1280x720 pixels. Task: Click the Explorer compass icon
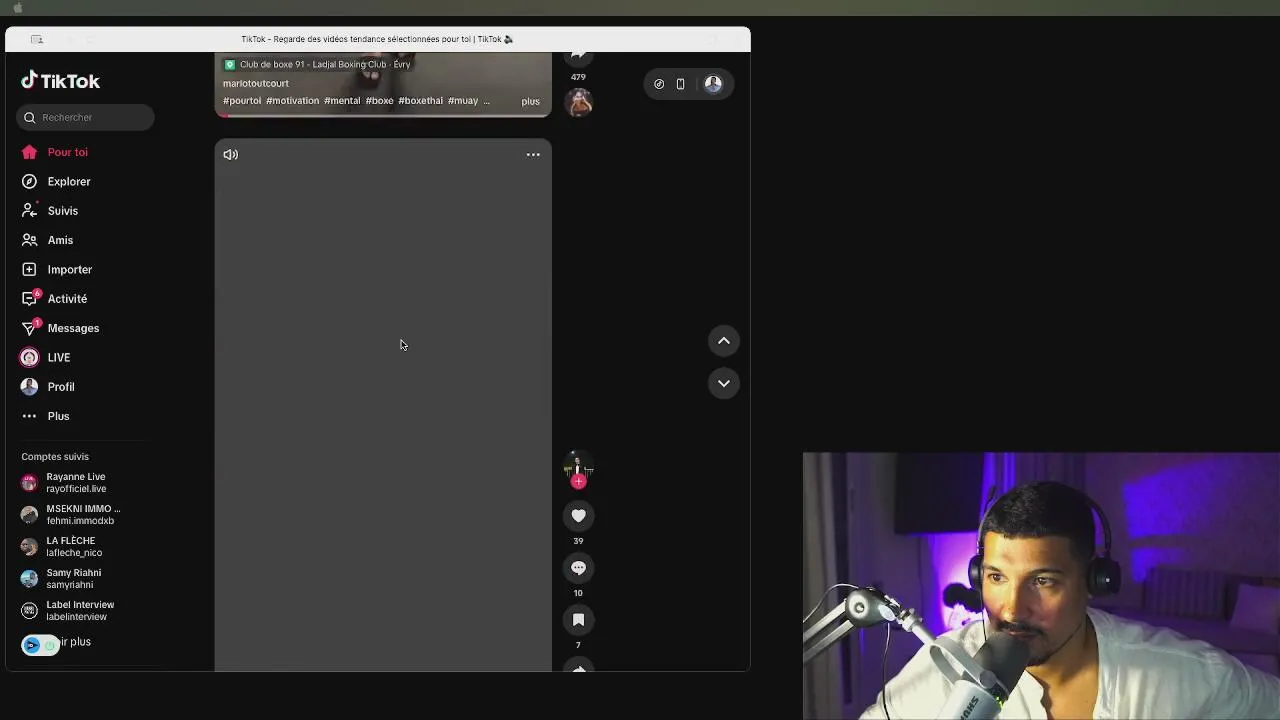[x=29, y=181]
